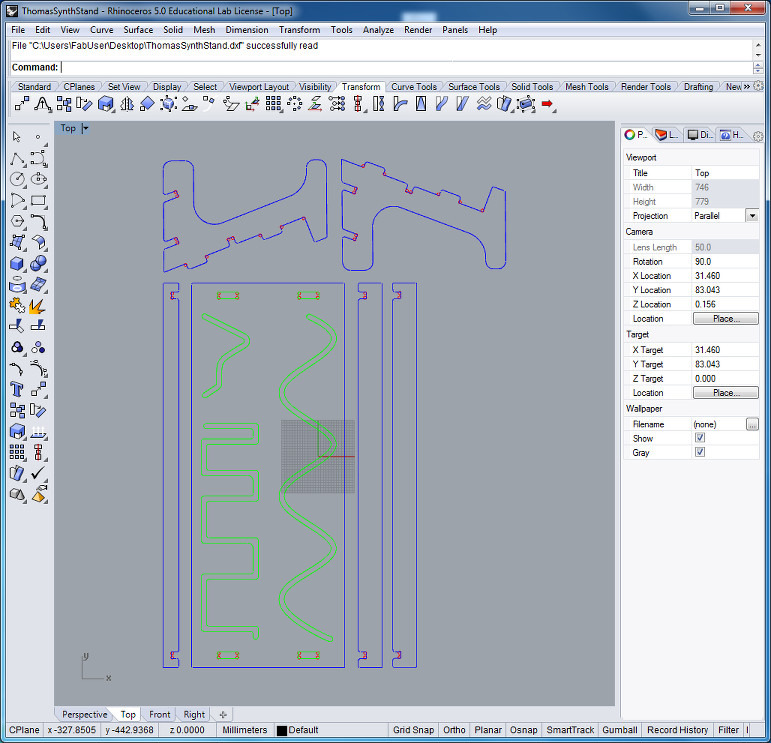
Task: Switch to the Perspective viewport tab
Action: [85, 714]
